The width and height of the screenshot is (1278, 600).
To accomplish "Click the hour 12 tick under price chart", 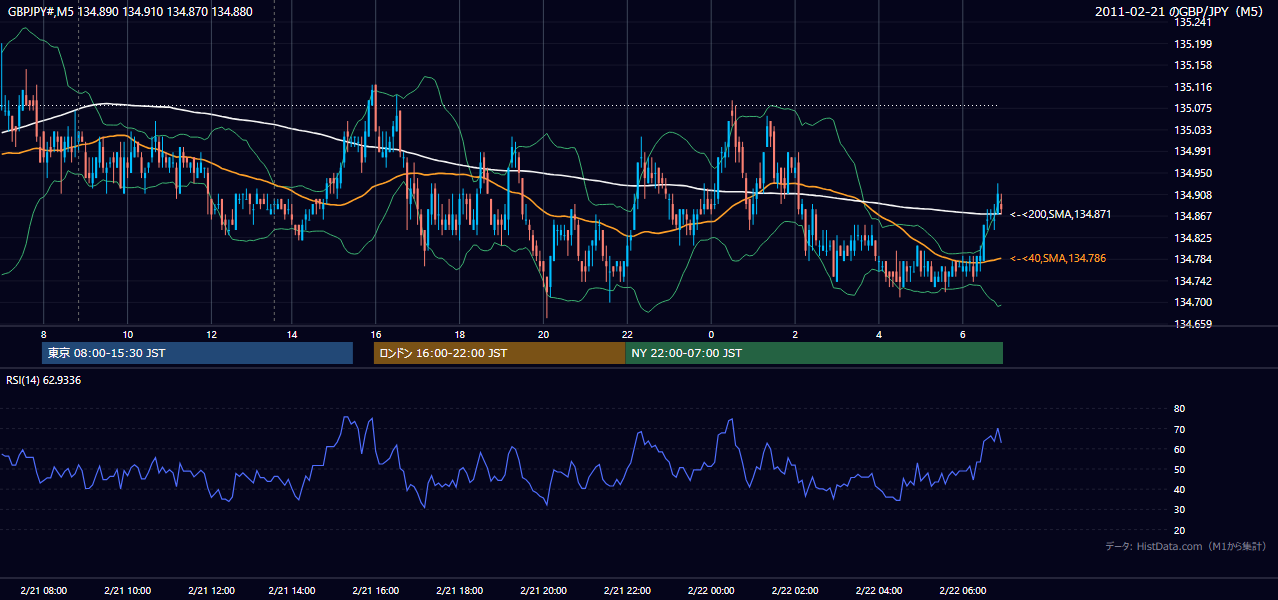I will (x=210, y=334).
